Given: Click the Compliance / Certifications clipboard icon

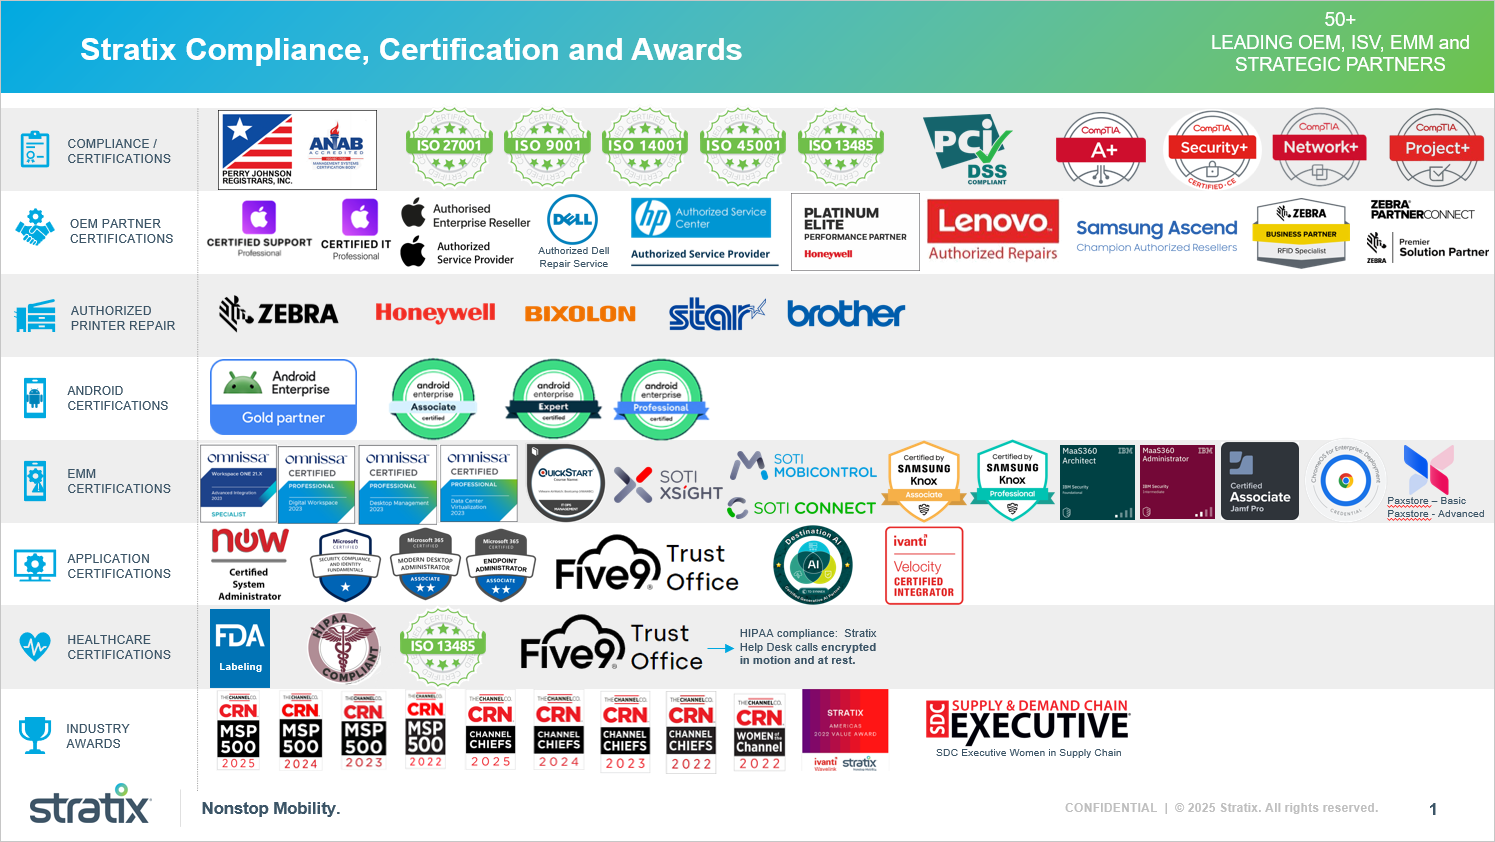Looking at the screenshot, I should coord(35,149).
